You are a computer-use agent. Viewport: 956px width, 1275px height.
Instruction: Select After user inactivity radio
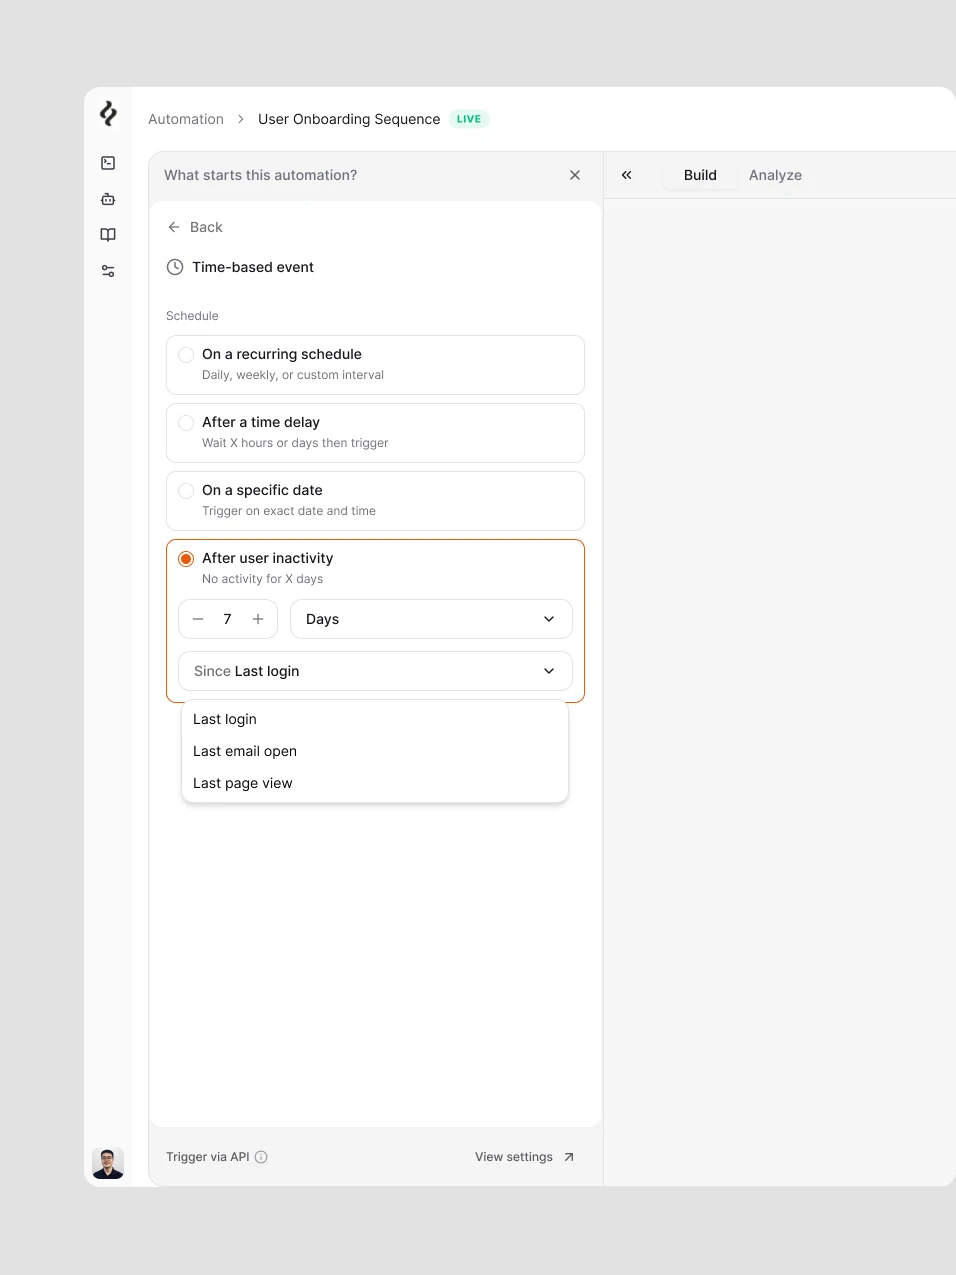click(186, 559)
